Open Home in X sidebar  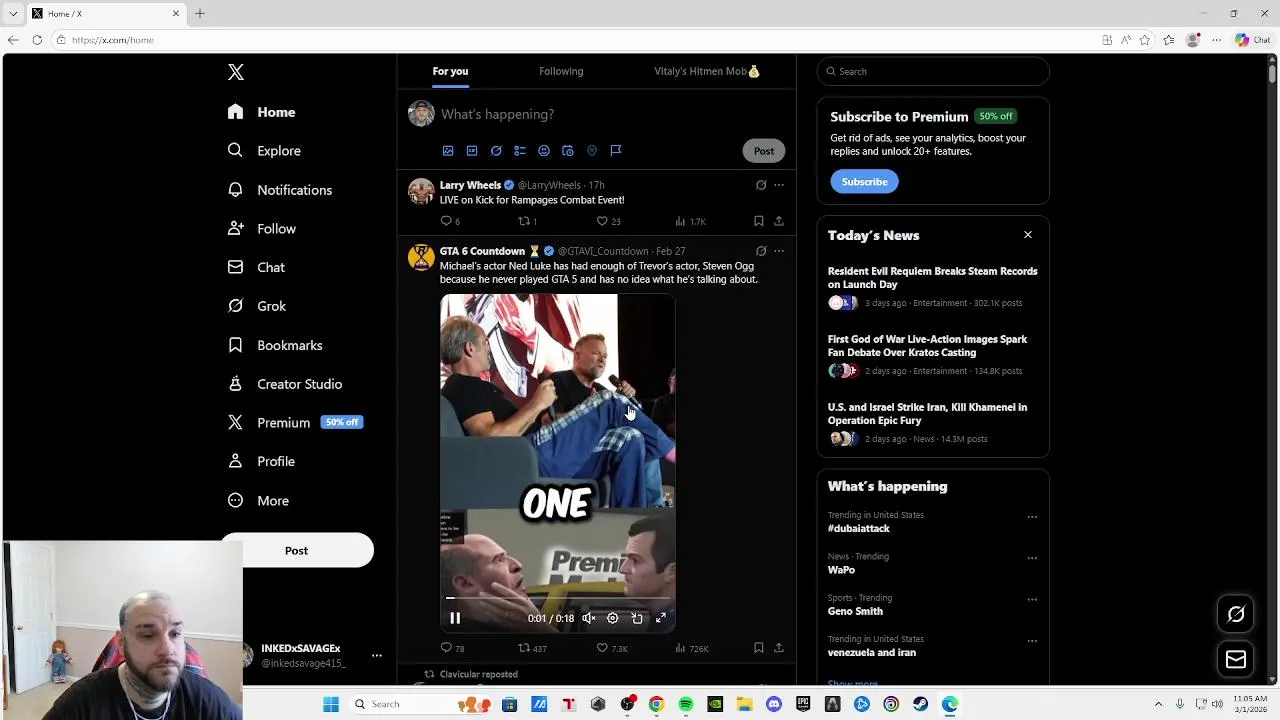point(261,112)
